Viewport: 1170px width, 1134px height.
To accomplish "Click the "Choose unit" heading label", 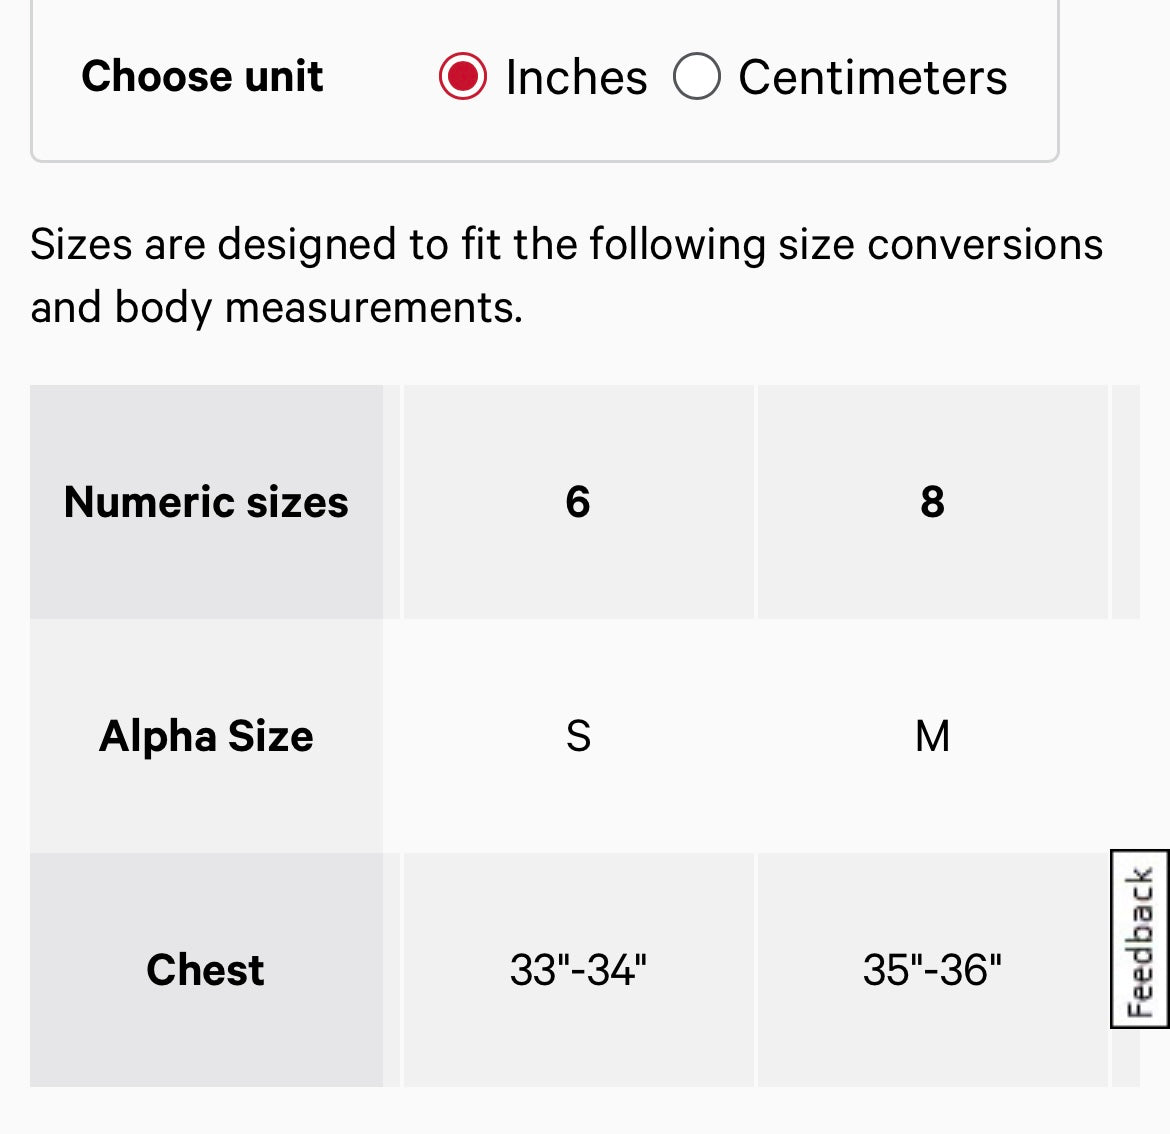I will [202, 76].
